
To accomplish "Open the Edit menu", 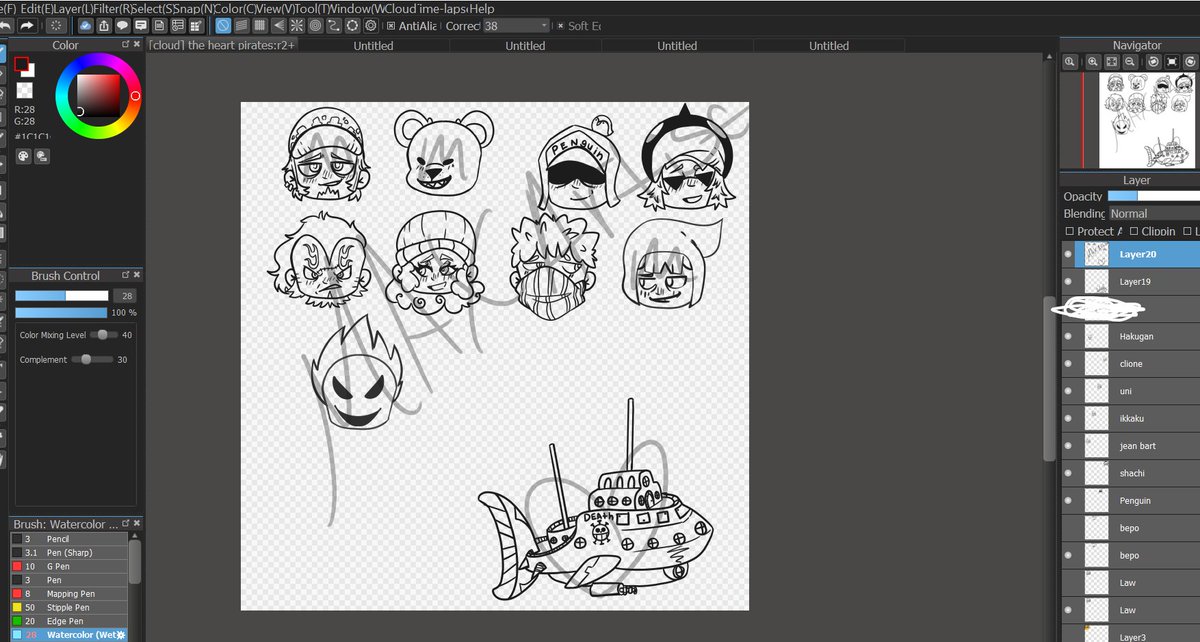I will click(36, 8).
